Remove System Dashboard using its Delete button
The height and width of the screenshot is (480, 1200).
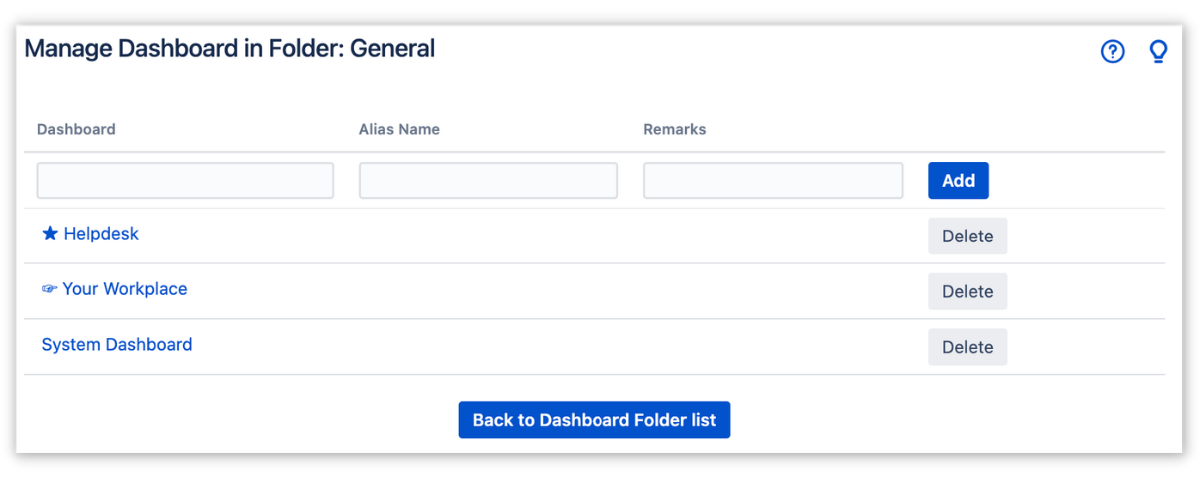point(967,347)
